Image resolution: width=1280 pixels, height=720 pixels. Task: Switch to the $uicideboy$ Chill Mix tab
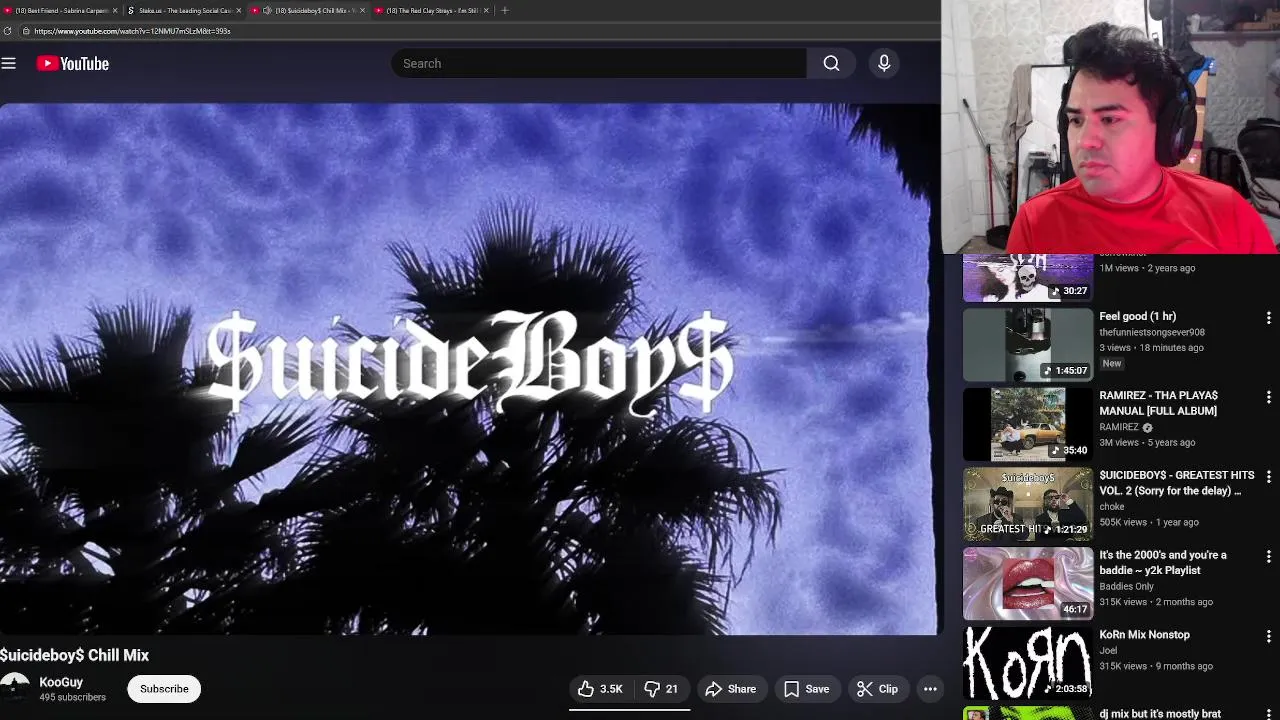click(x=309, y=10)
